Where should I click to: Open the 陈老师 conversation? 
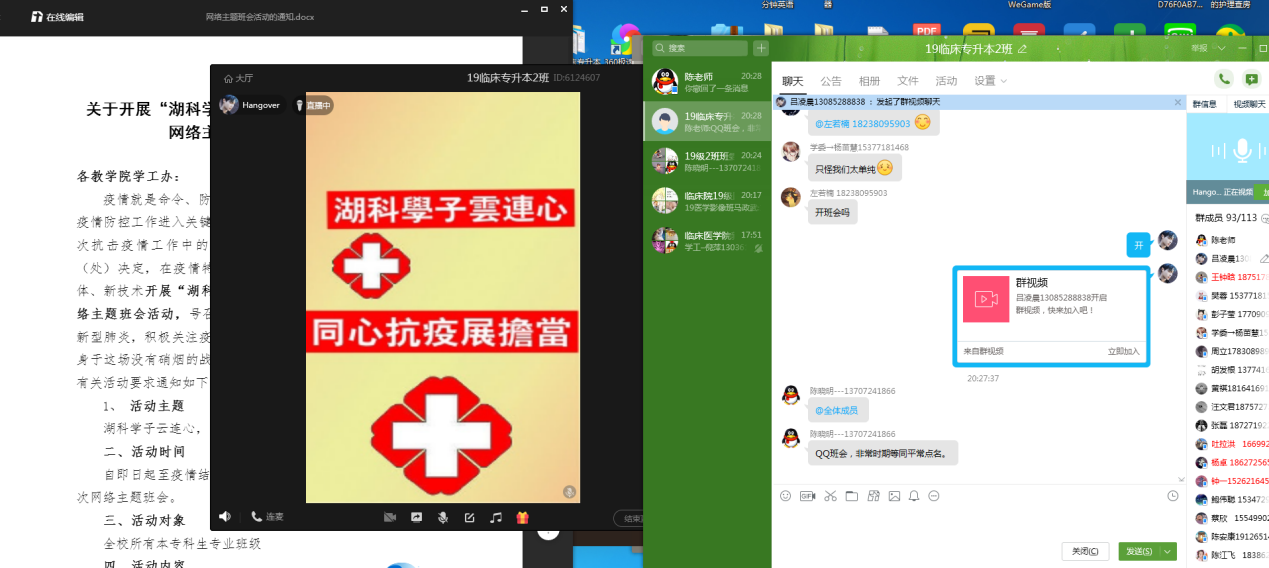707,81
